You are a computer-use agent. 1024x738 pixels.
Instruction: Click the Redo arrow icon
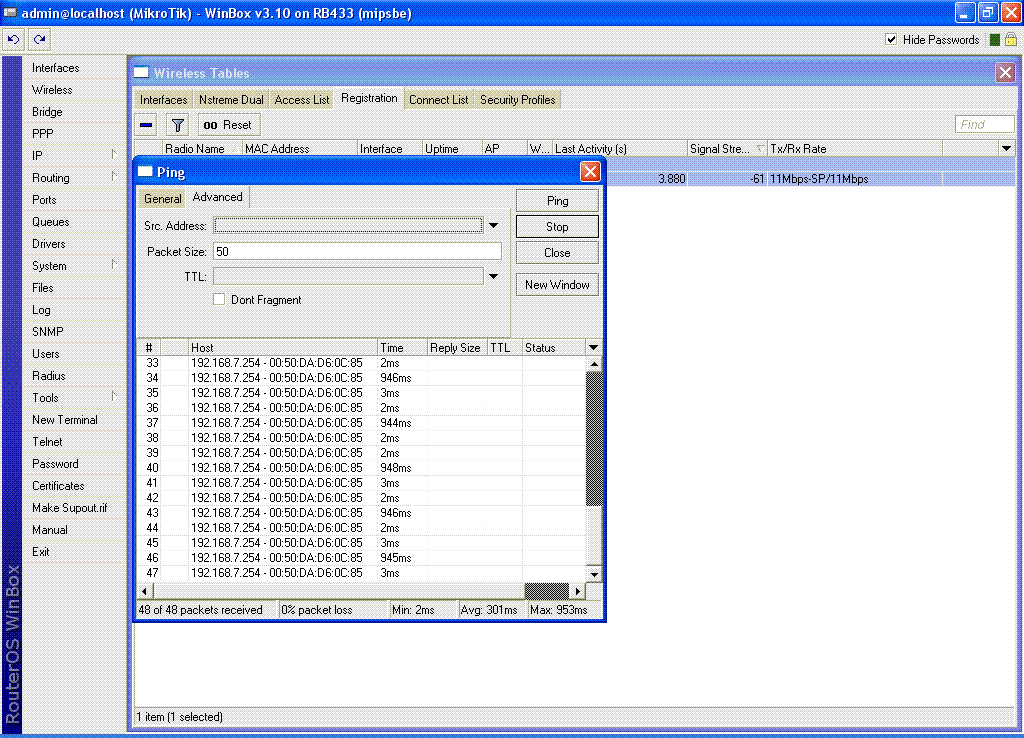(39, 40)
